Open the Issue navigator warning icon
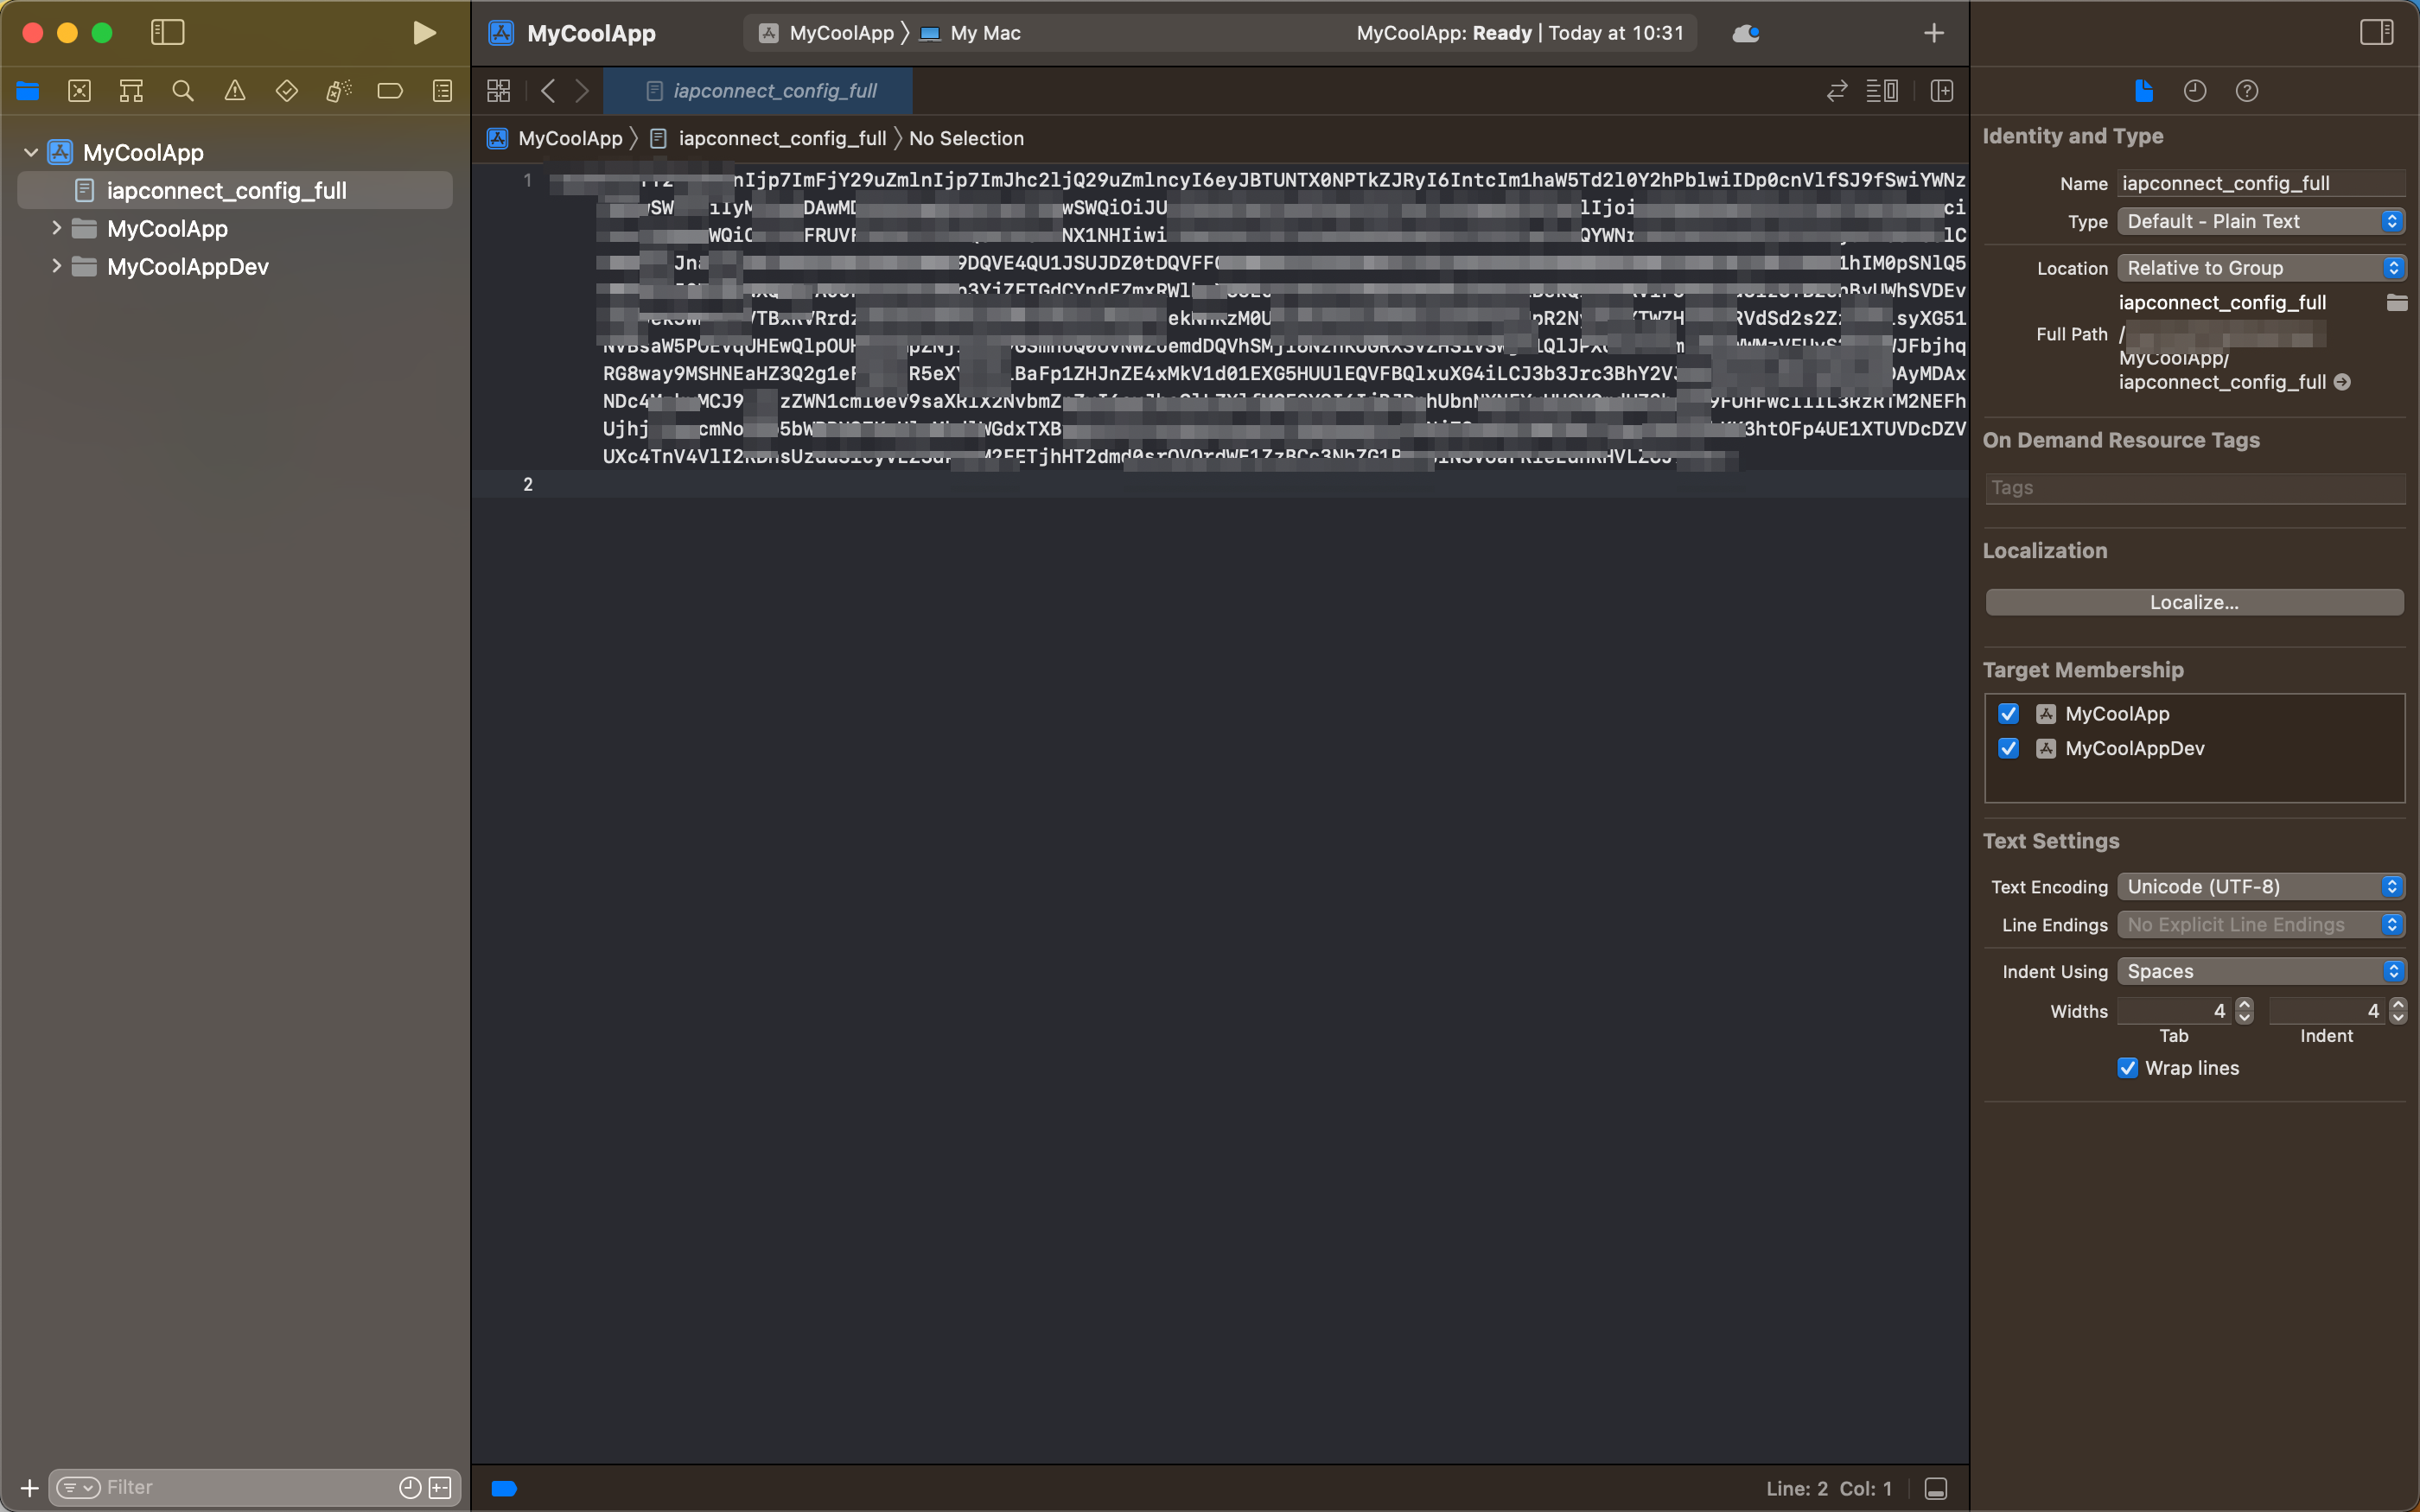 234,91
